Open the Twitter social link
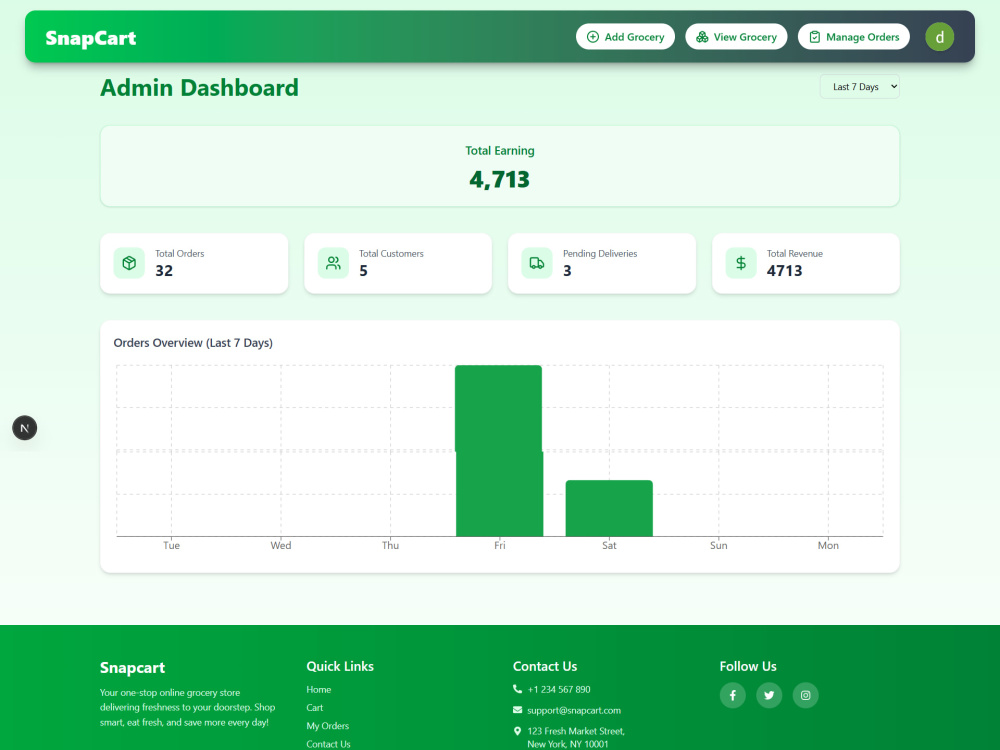The width and height of the screenshot is (1000, 750). (x=769, y=695)
